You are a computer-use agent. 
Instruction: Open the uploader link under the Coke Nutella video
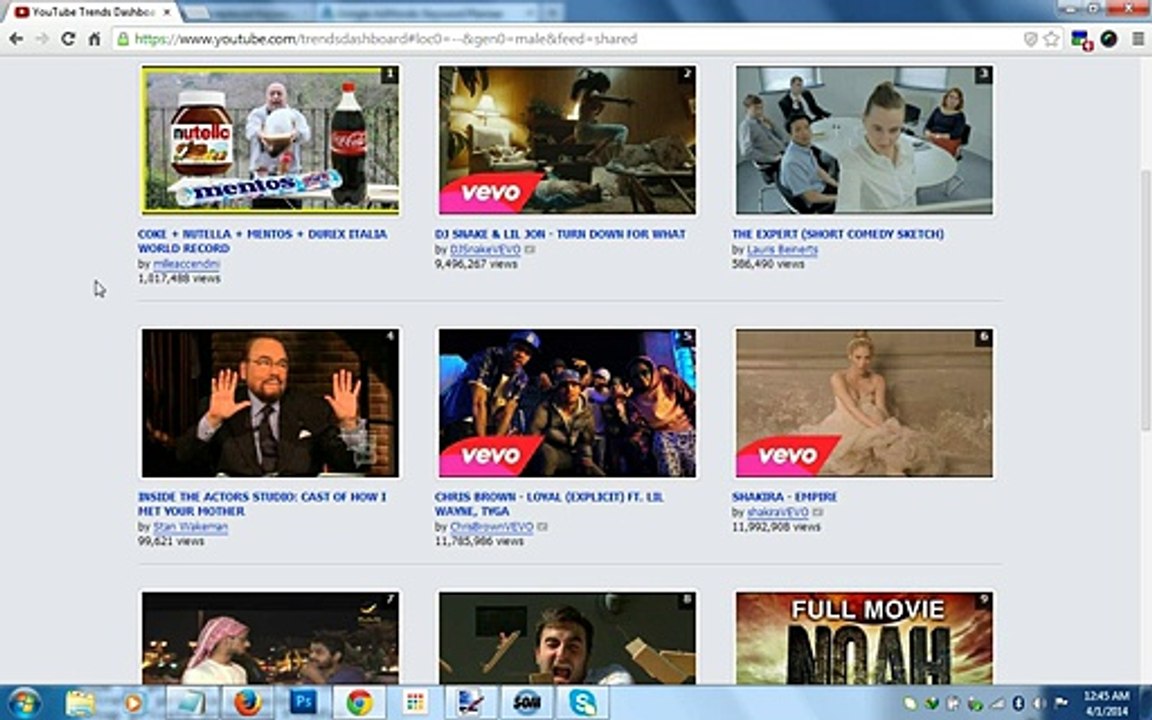(187, 264)
